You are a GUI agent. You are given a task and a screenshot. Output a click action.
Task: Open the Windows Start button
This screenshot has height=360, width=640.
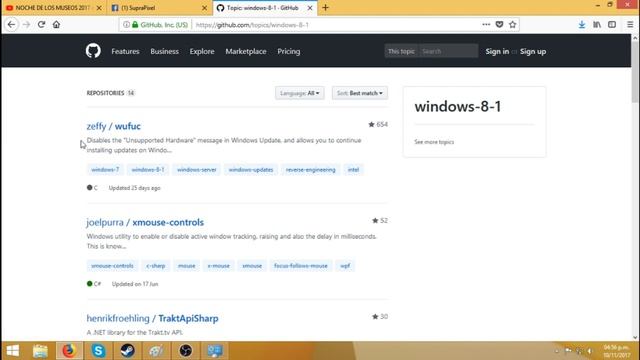pos(13,351)
